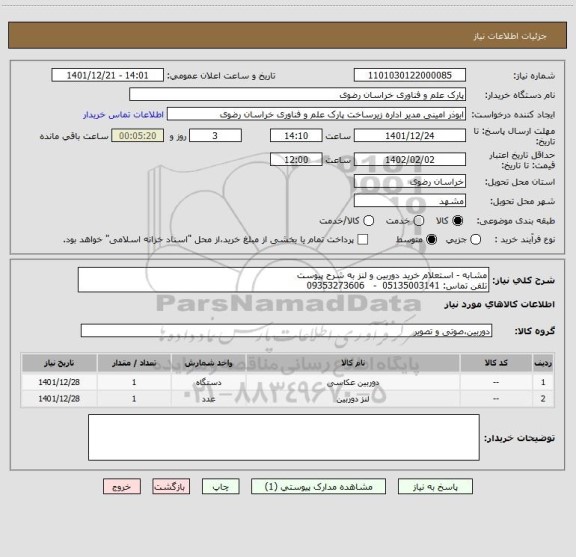Click the واحد شمارش column header

(208, 363)
